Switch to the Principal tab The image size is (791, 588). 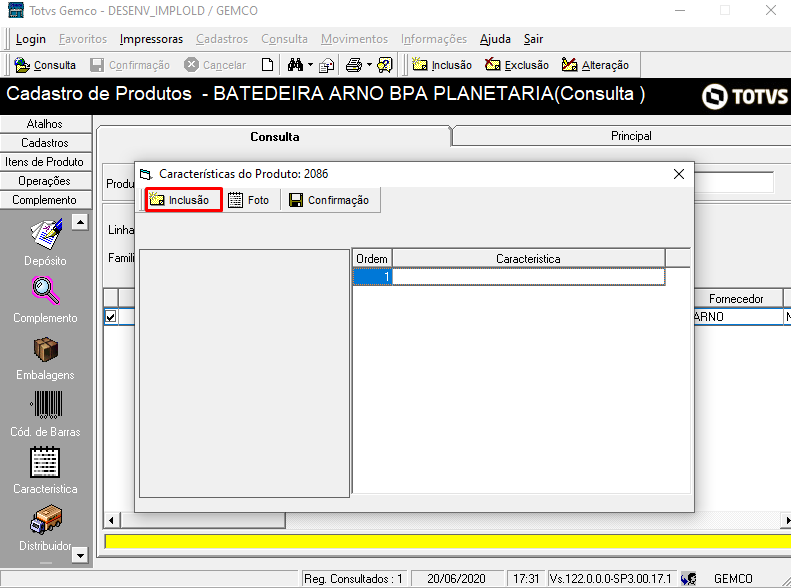pos(631,136)
